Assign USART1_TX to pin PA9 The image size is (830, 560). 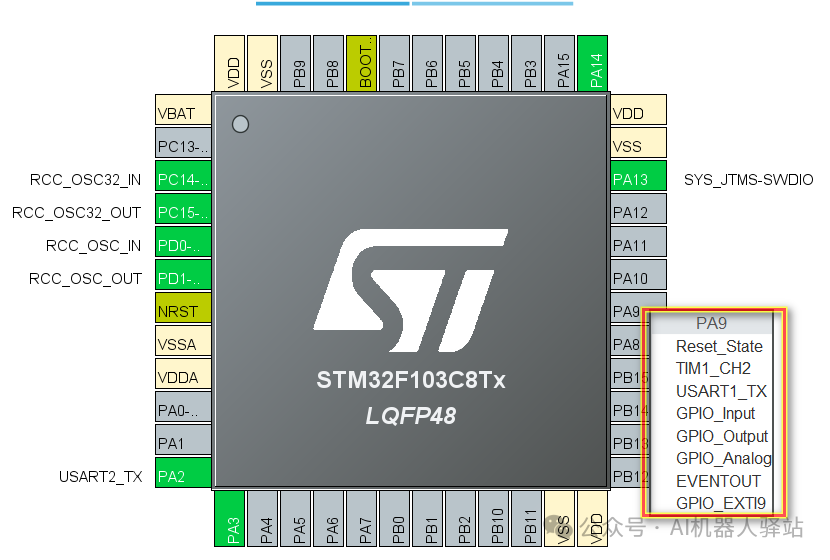[x=721, y=391]
